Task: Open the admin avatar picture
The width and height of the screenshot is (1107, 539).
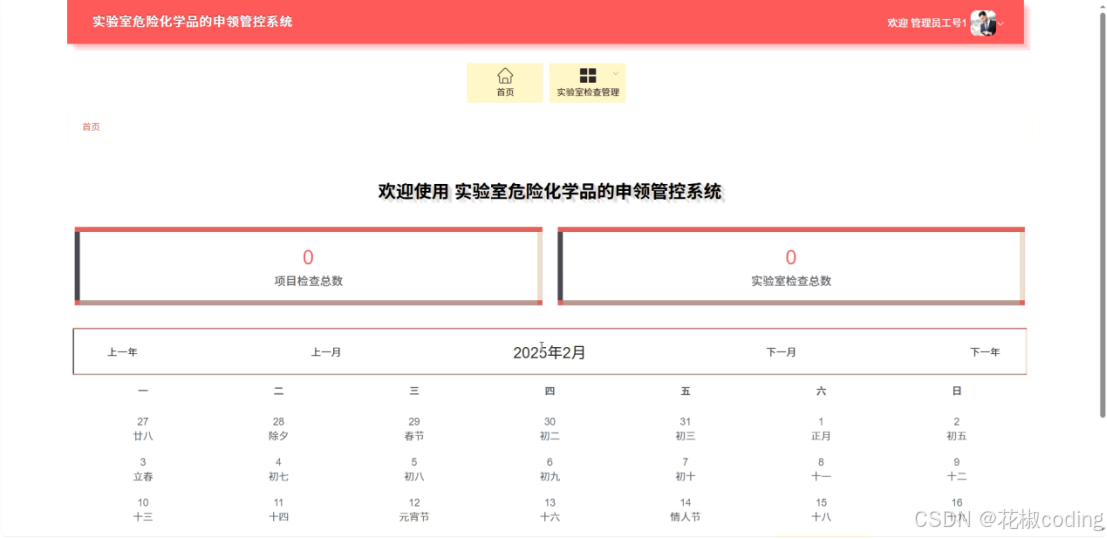Action: click(983, 23)
